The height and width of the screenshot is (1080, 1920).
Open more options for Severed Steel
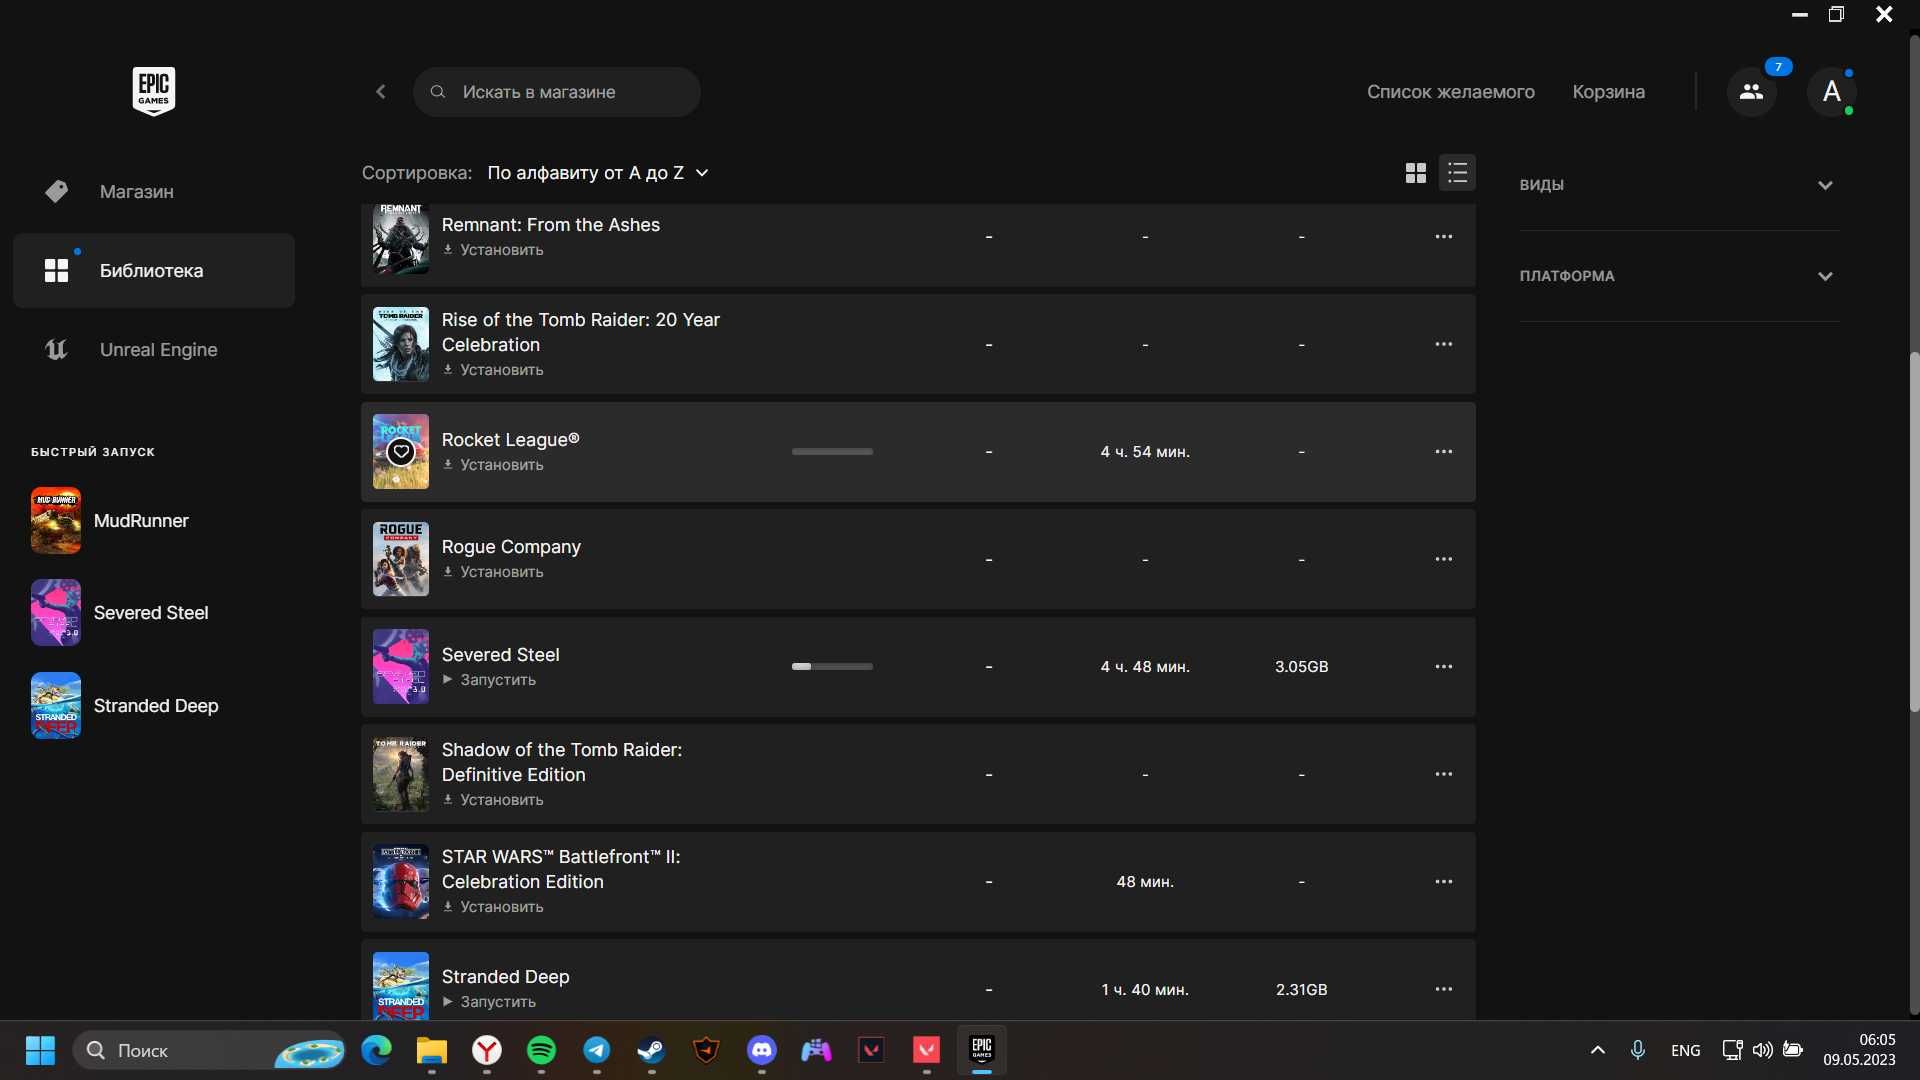click(1444, 667)
